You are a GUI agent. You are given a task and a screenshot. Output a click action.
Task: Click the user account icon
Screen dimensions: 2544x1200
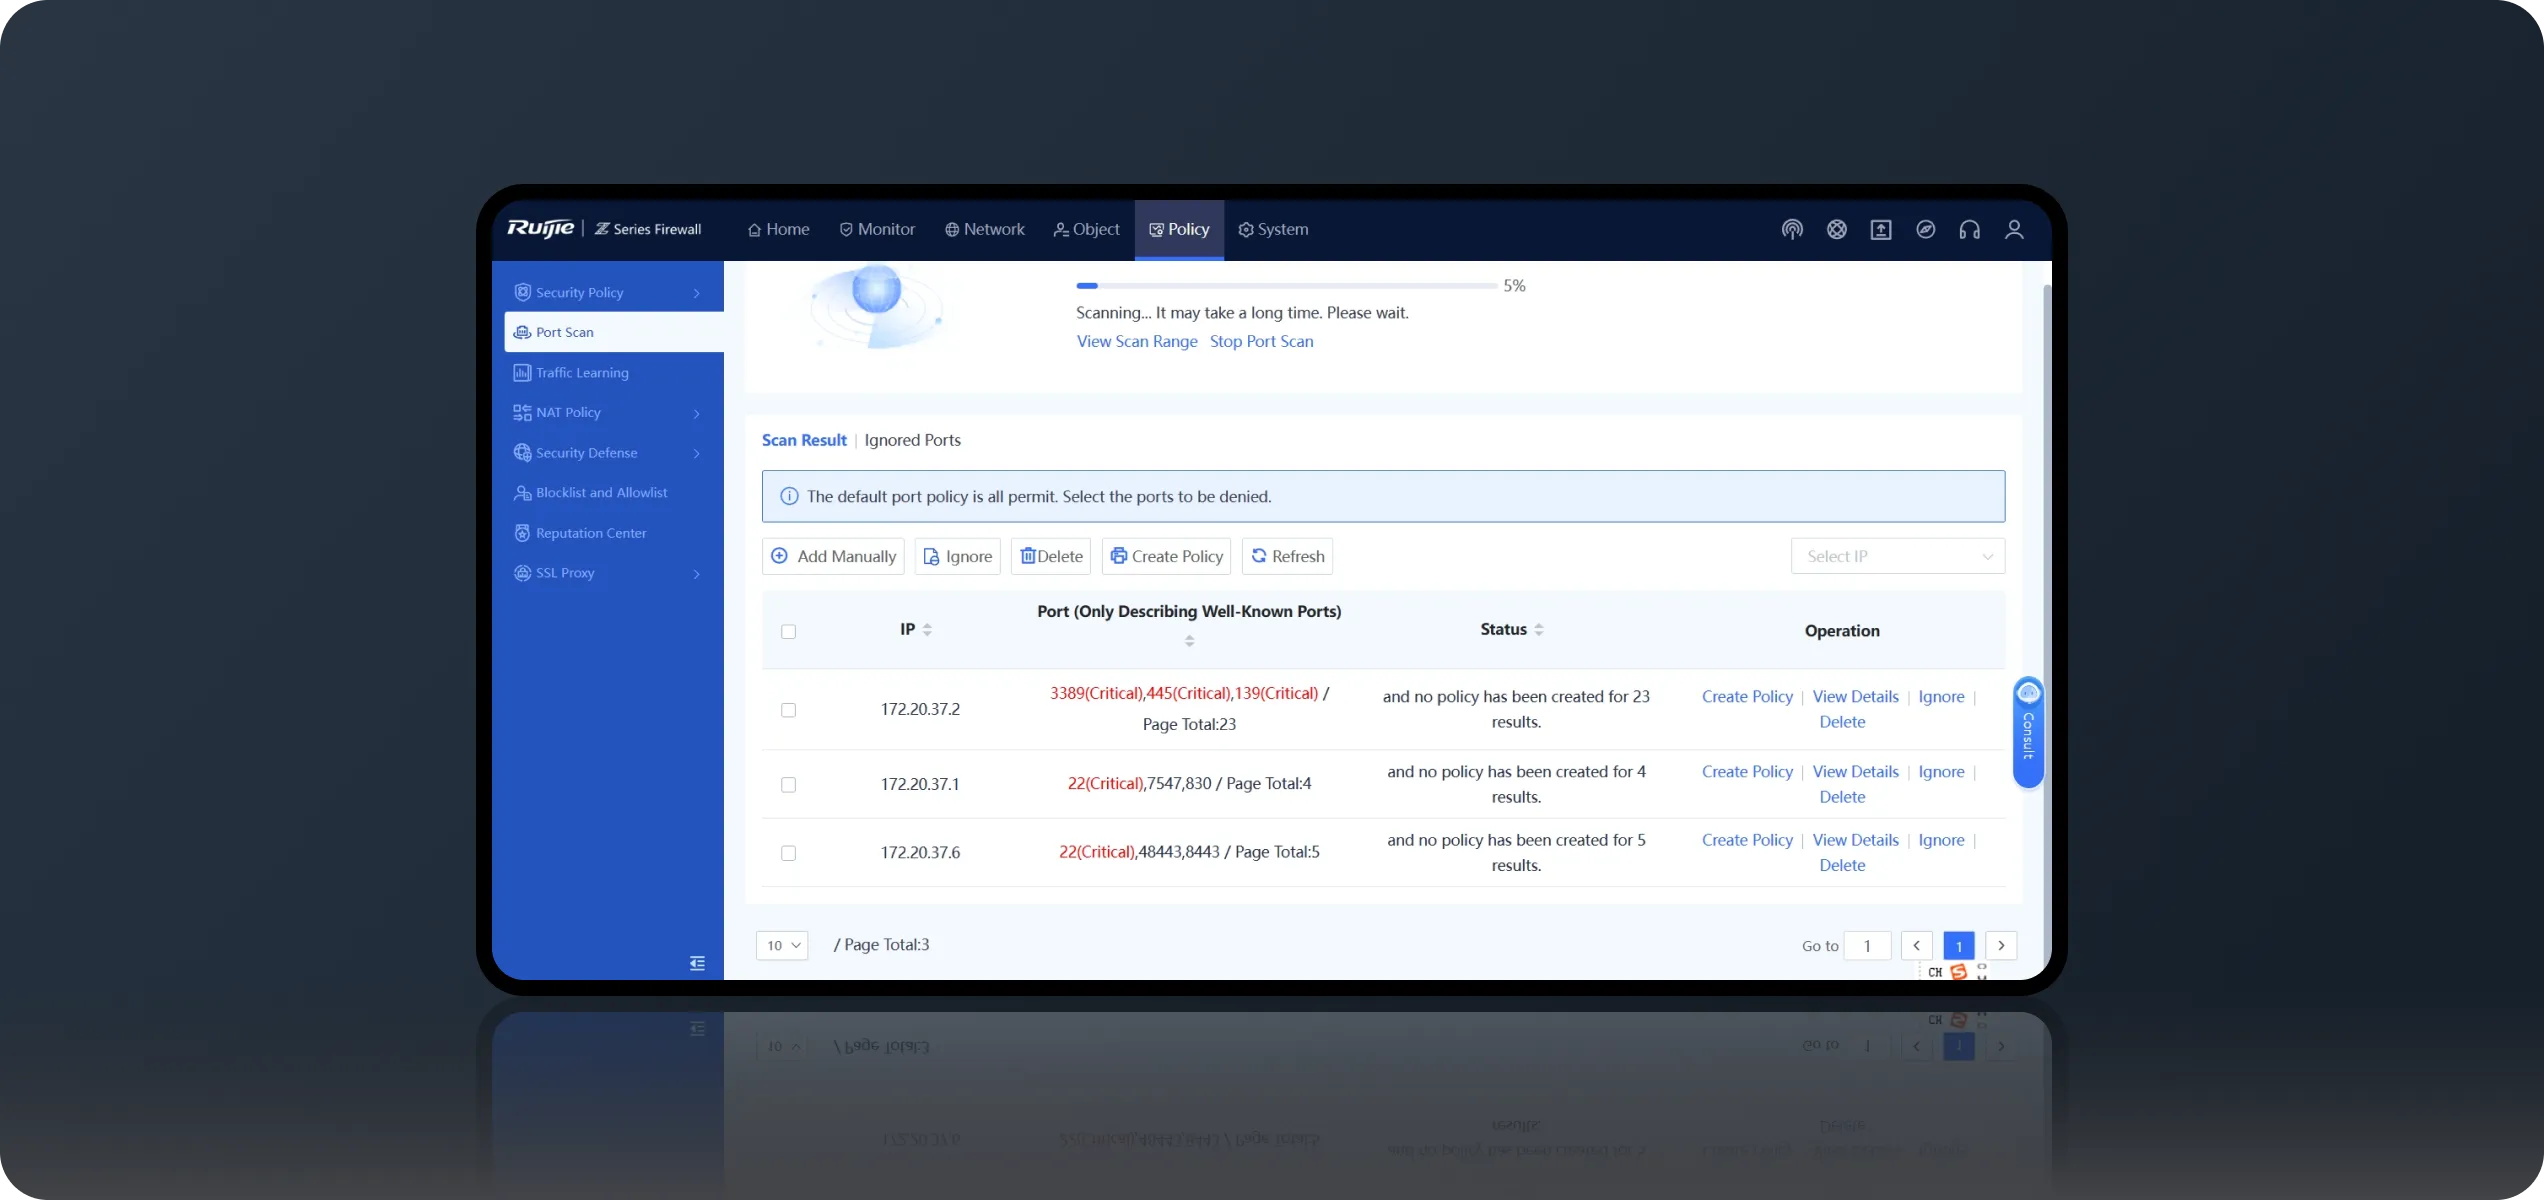click(x=2014, y=229)
